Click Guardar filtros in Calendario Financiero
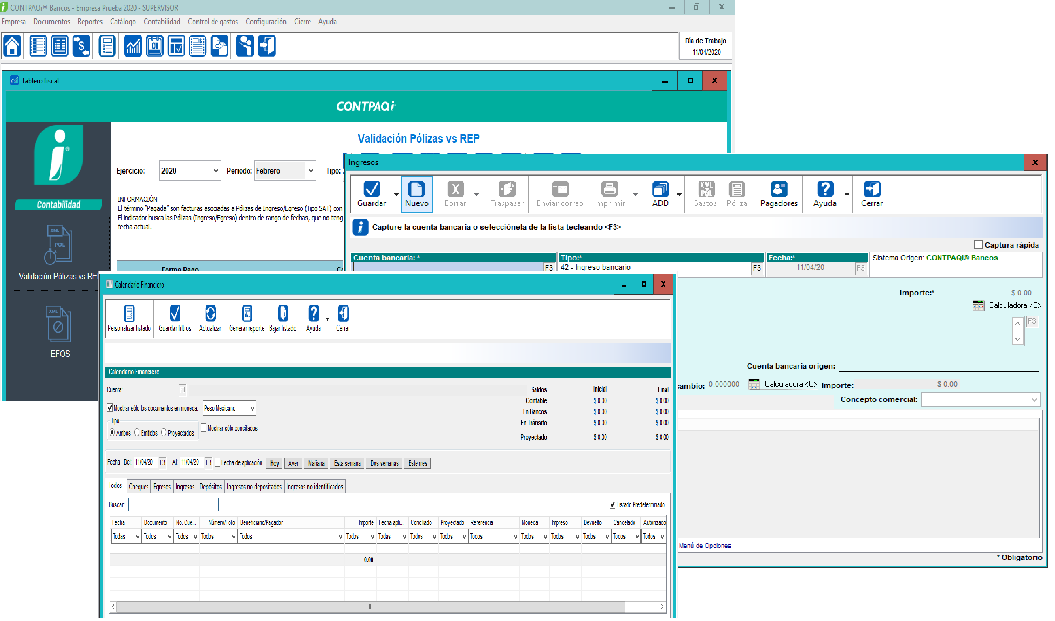The height and width of the screenshot is (621, 1055). (175, 318)
